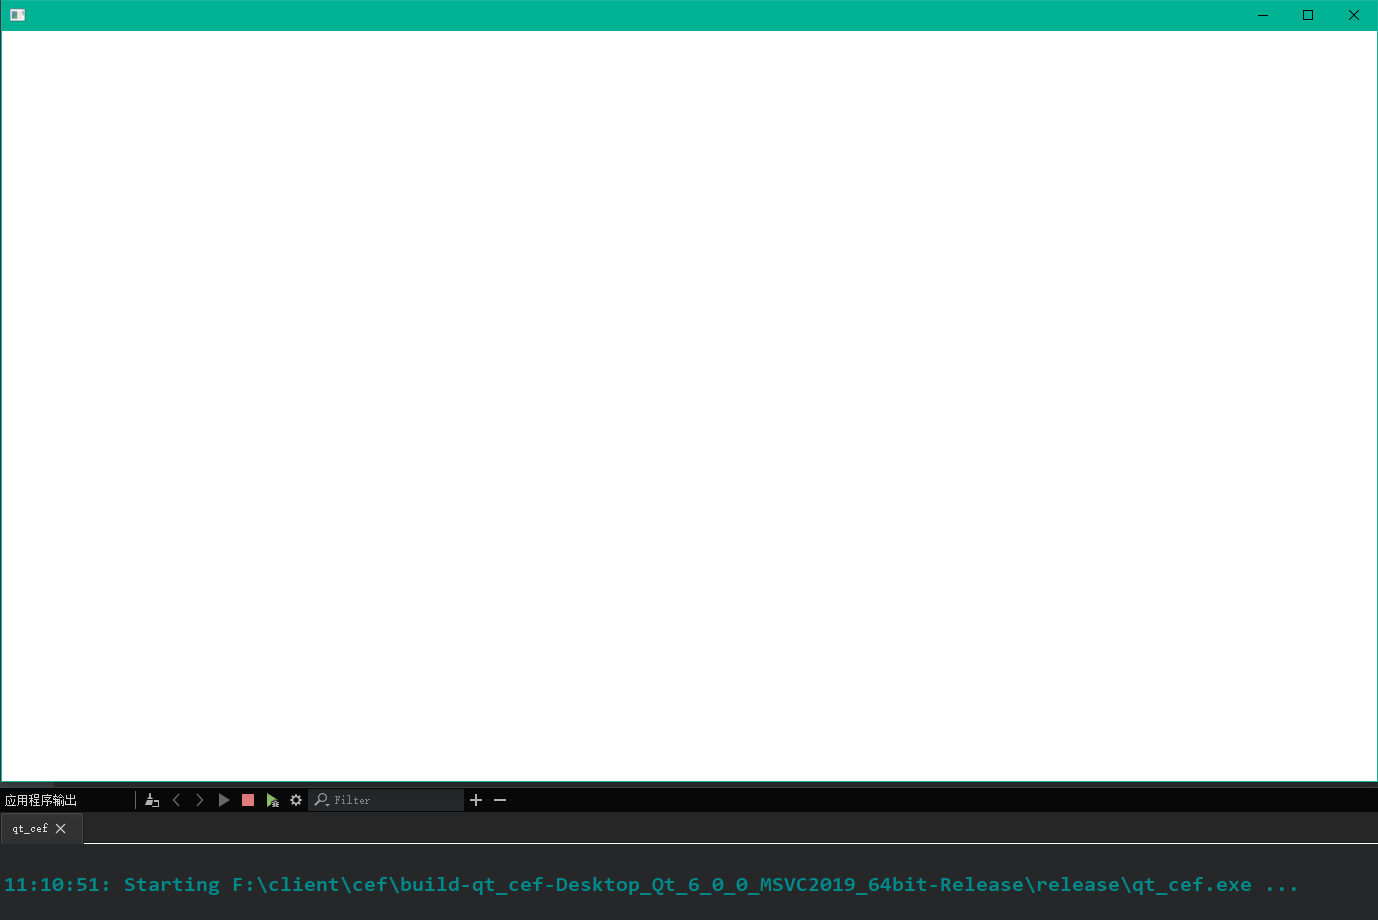Screen dimensions: 1378x920
Task: Re-run qt_cef using the green play icon
Action: click(x=224, y=799)
